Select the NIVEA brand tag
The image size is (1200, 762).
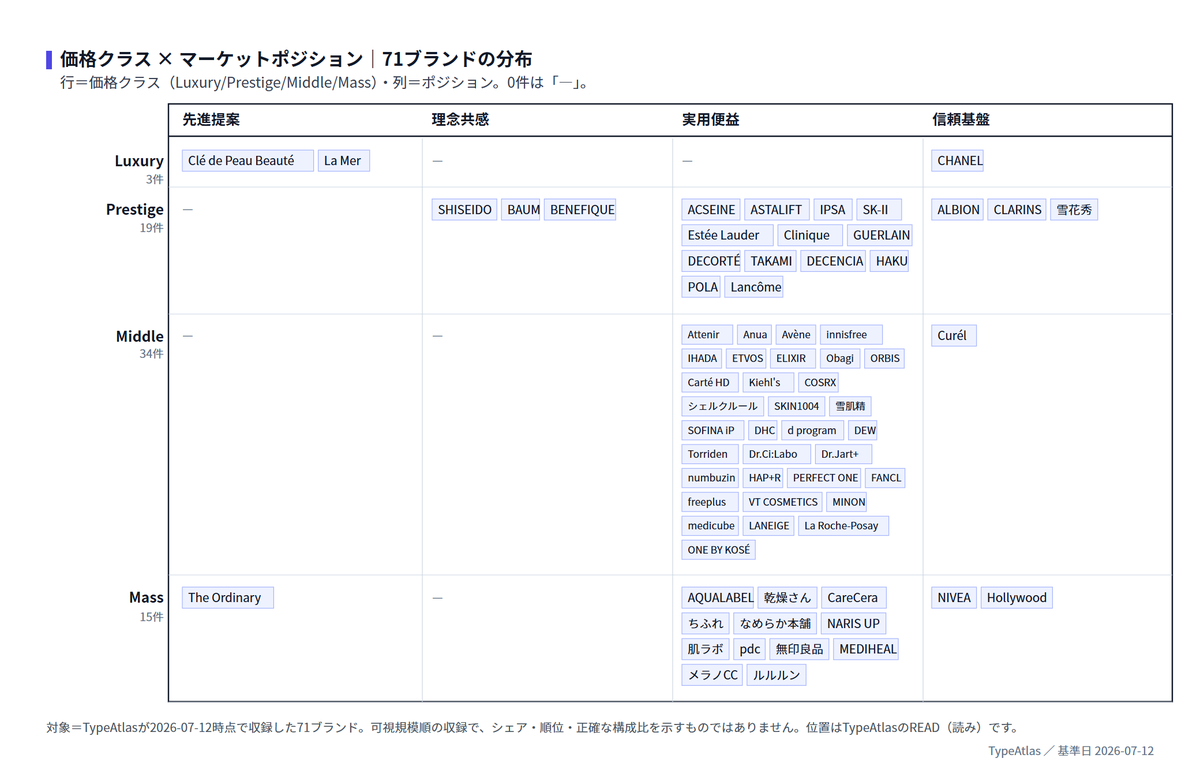click(x=954, y=598)
